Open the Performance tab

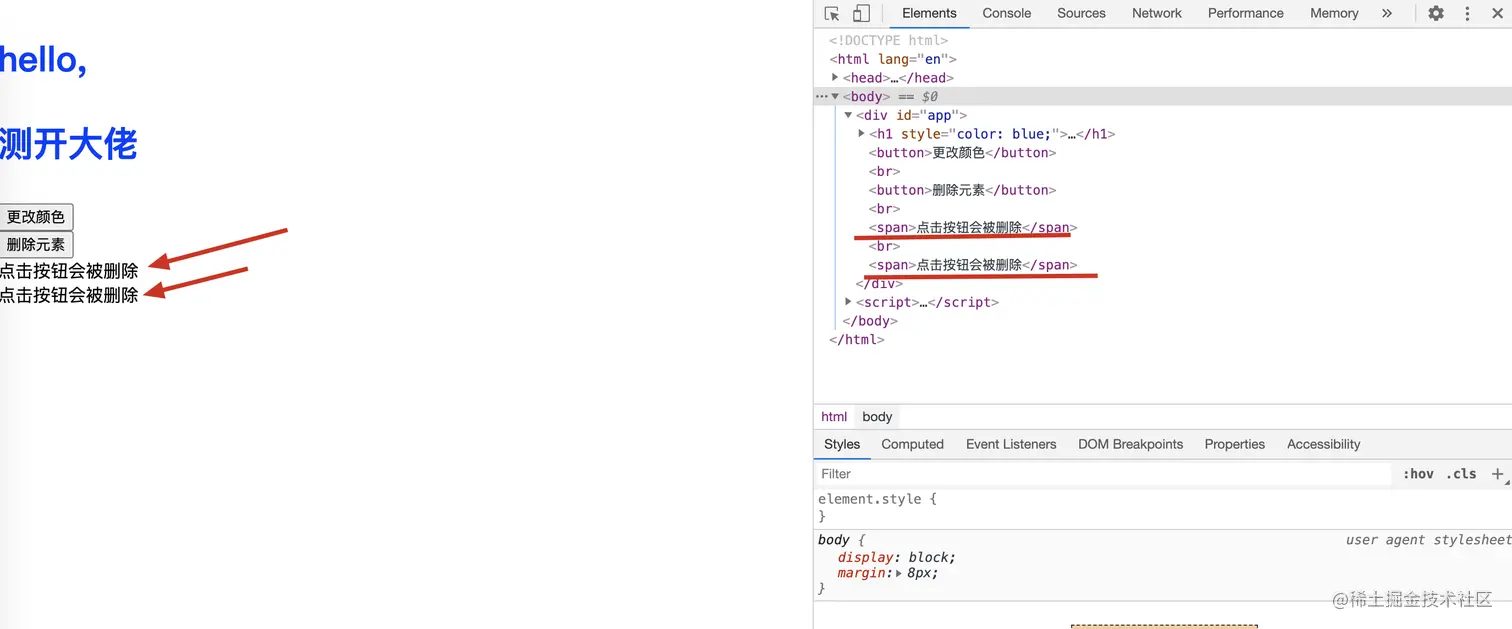[1245, 14]
